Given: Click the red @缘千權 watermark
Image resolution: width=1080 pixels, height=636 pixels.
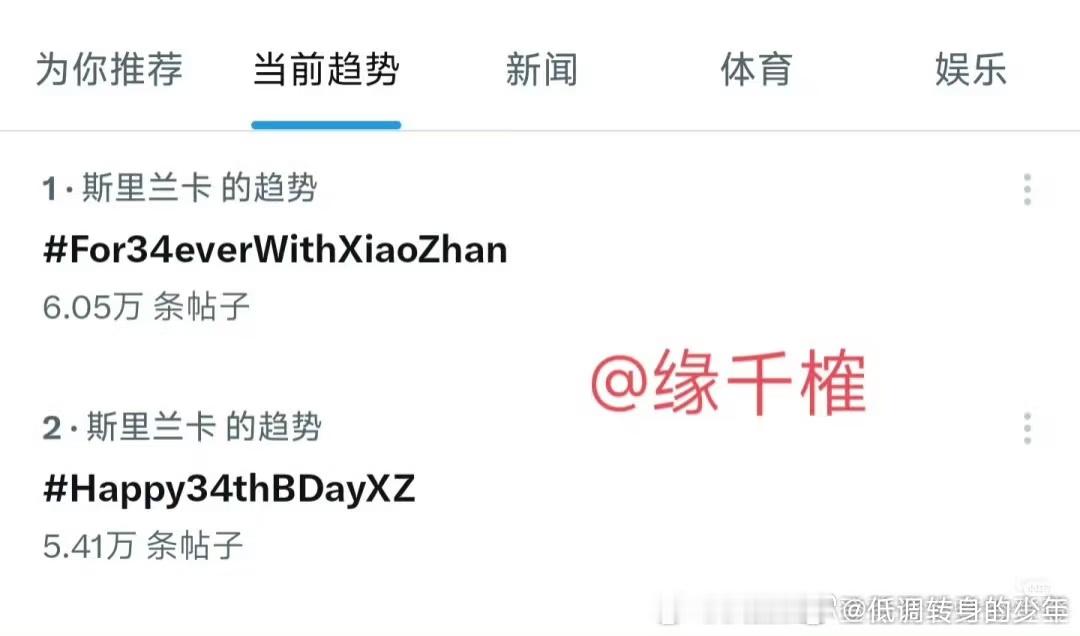Looking at the screenshot, I should [728, 382].
